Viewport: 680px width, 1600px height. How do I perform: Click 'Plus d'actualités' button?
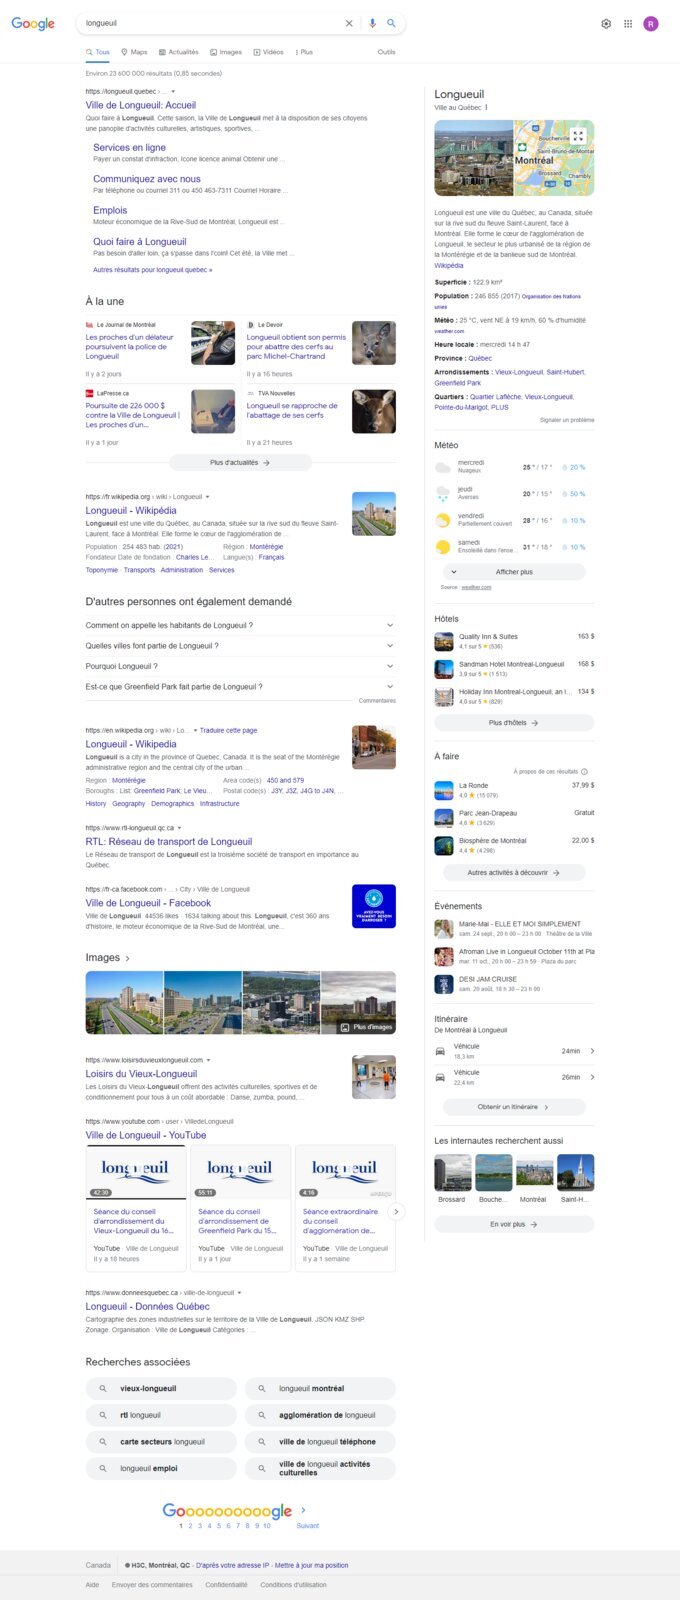tap(240, 462)
